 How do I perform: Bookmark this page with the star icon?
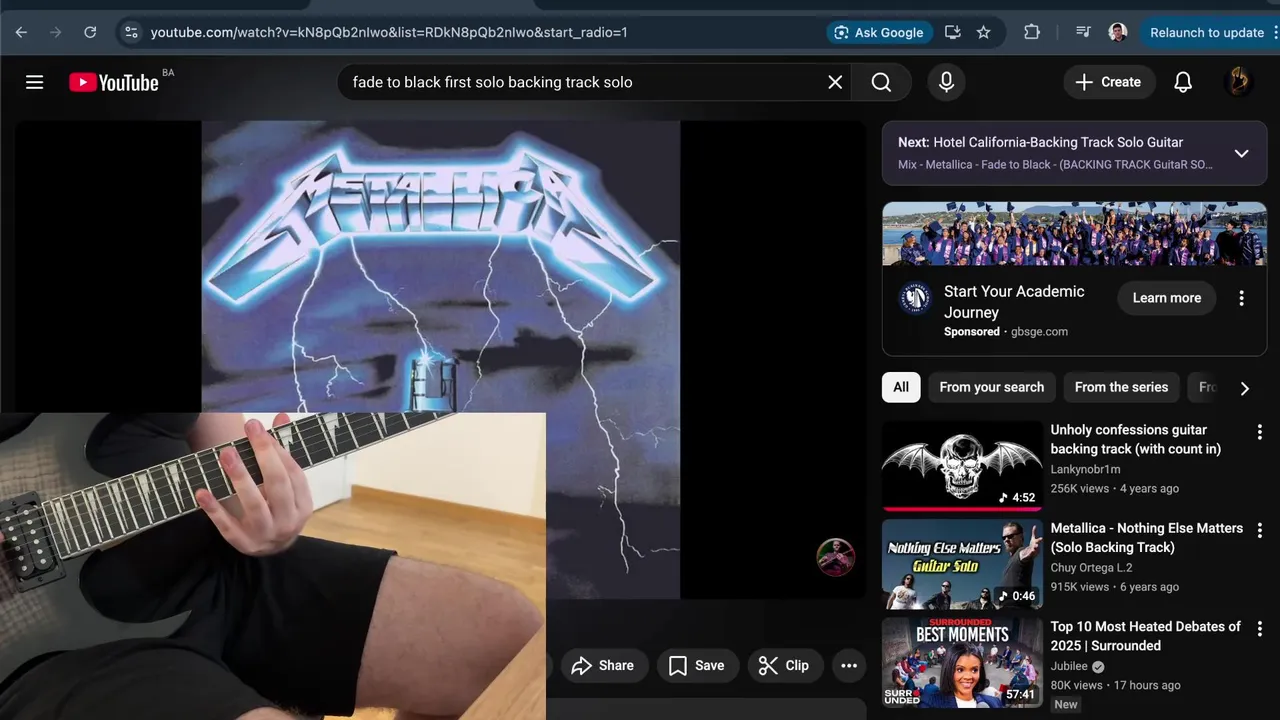tap(983, 32)
